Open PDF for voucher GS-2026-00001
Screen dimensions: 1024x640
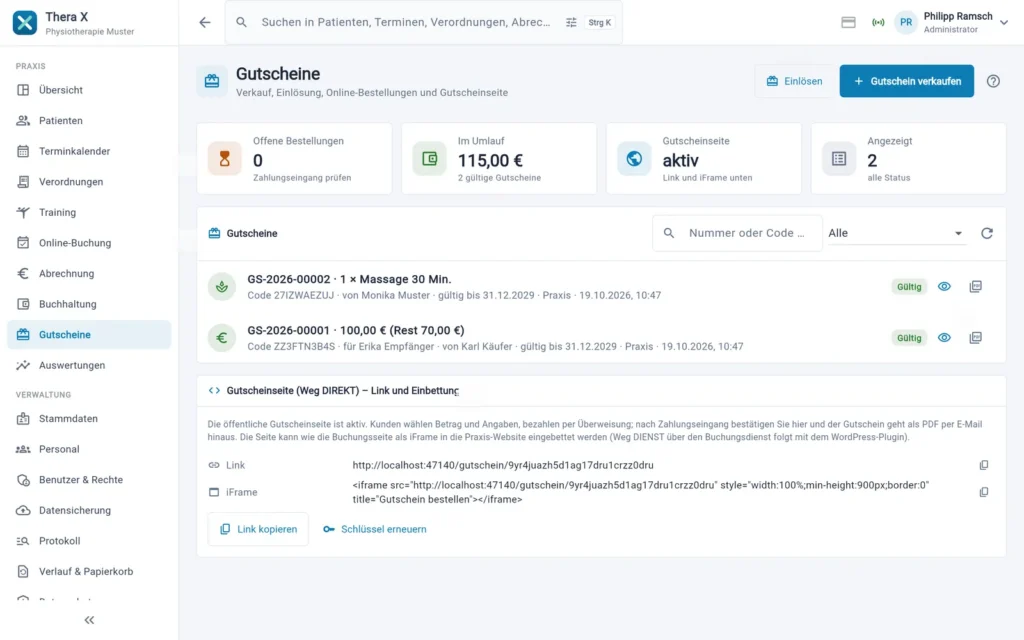pyautogui.click(x=975, y=338)
